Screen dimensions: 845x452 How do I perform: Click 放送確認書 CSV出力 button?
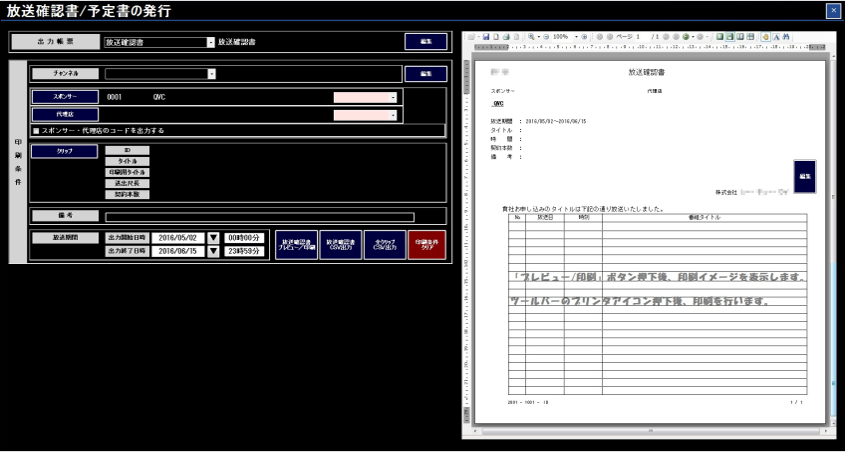(x=341, y=245)
